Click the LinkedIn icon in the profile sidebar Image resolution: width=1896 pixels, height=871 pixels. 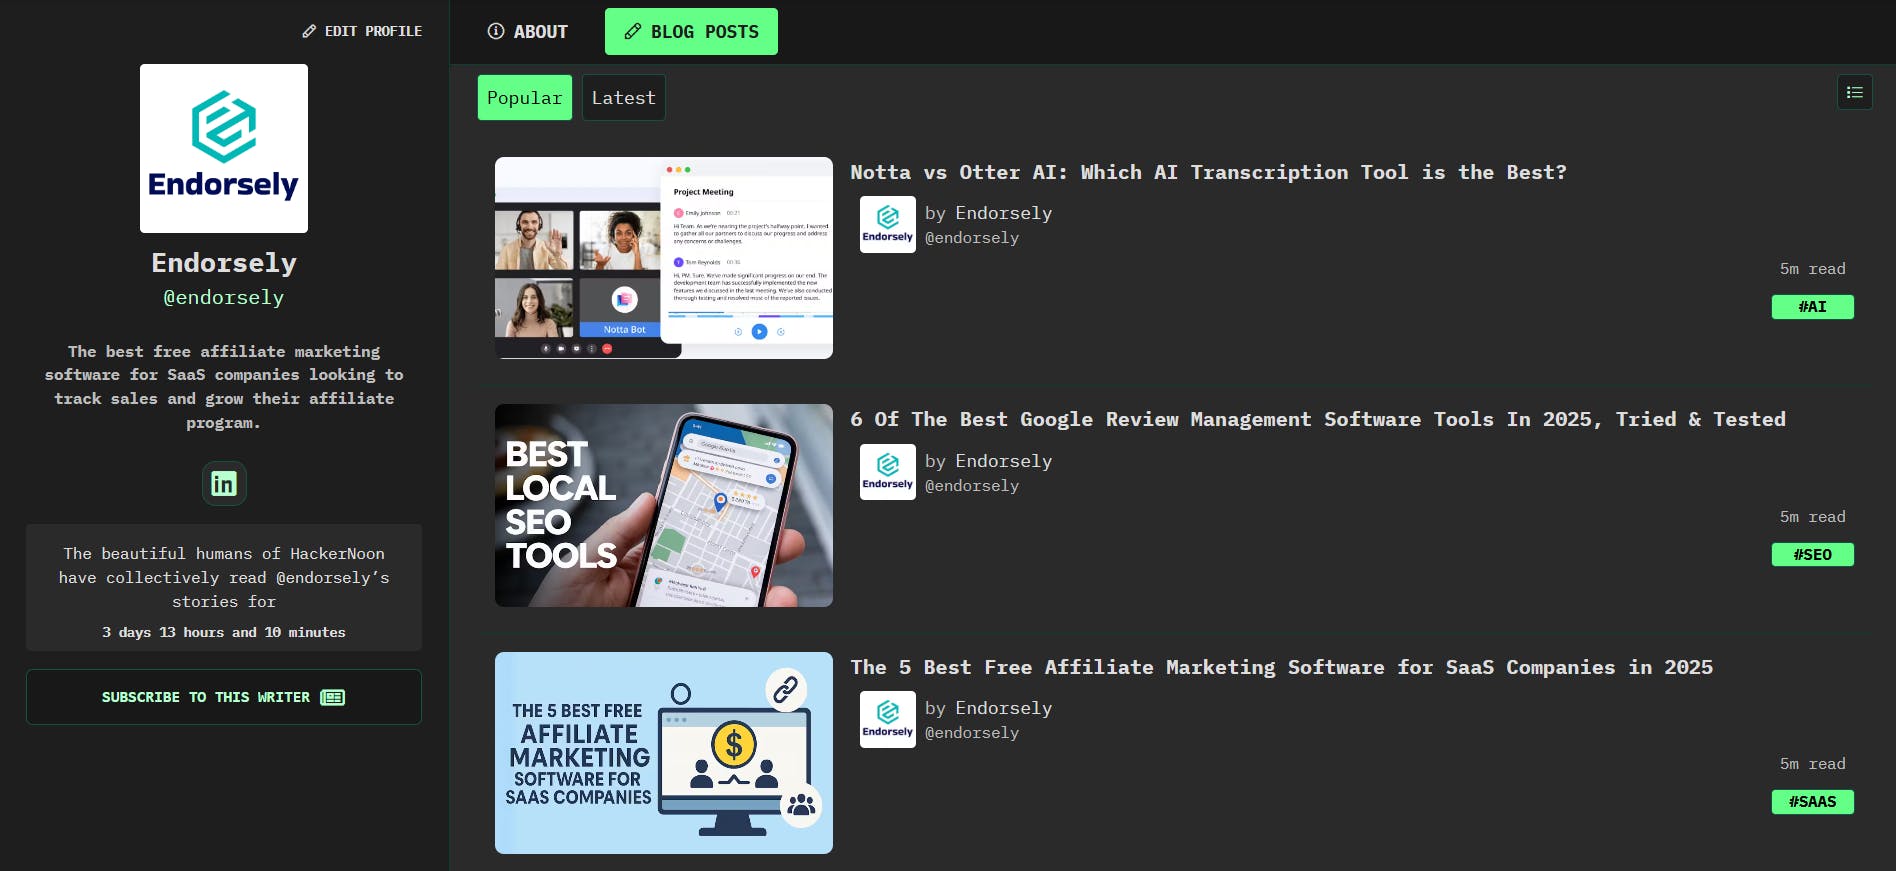224,484
